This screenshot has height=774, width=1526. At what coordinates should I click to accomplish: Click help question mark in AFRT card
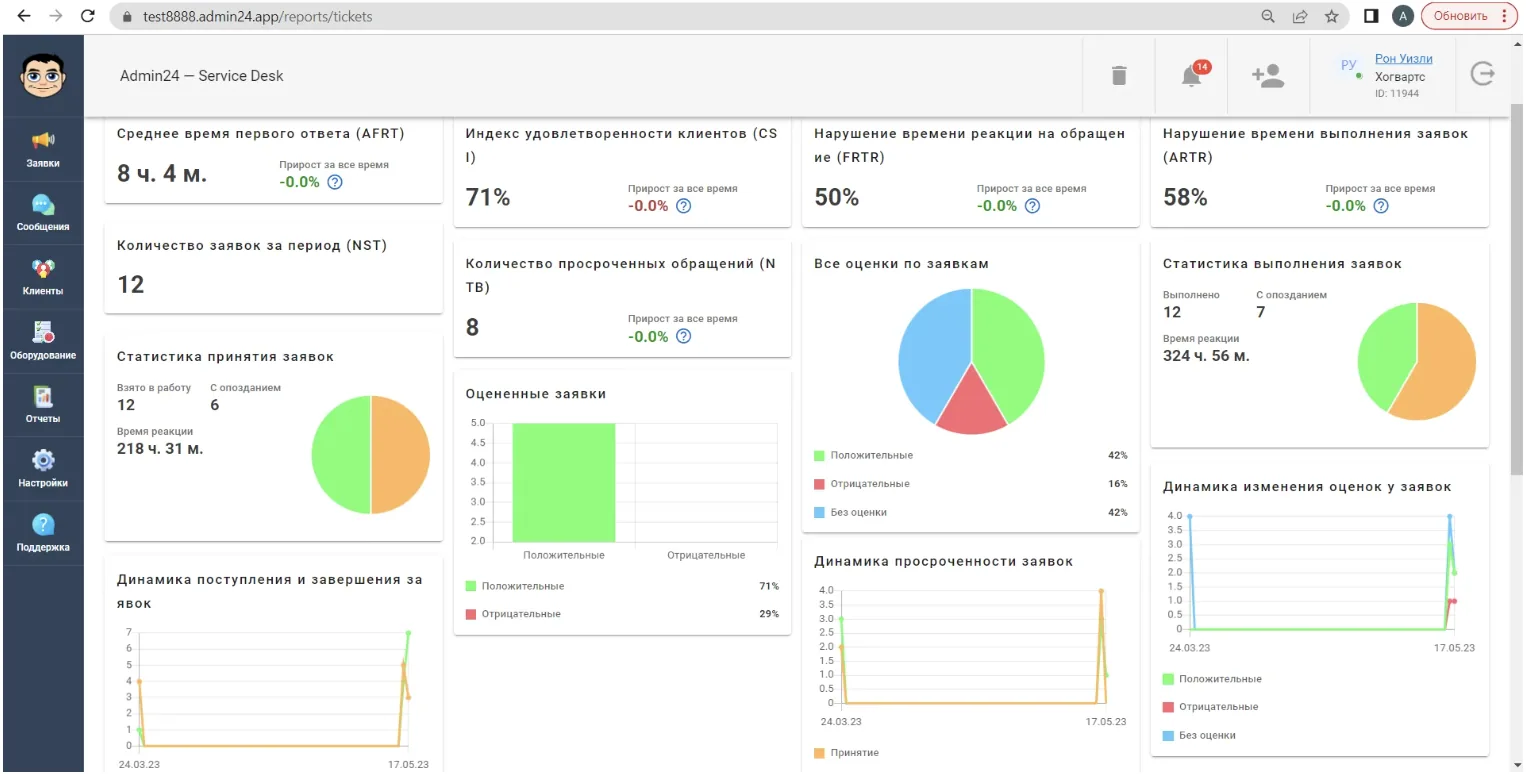tap(335, 182)
